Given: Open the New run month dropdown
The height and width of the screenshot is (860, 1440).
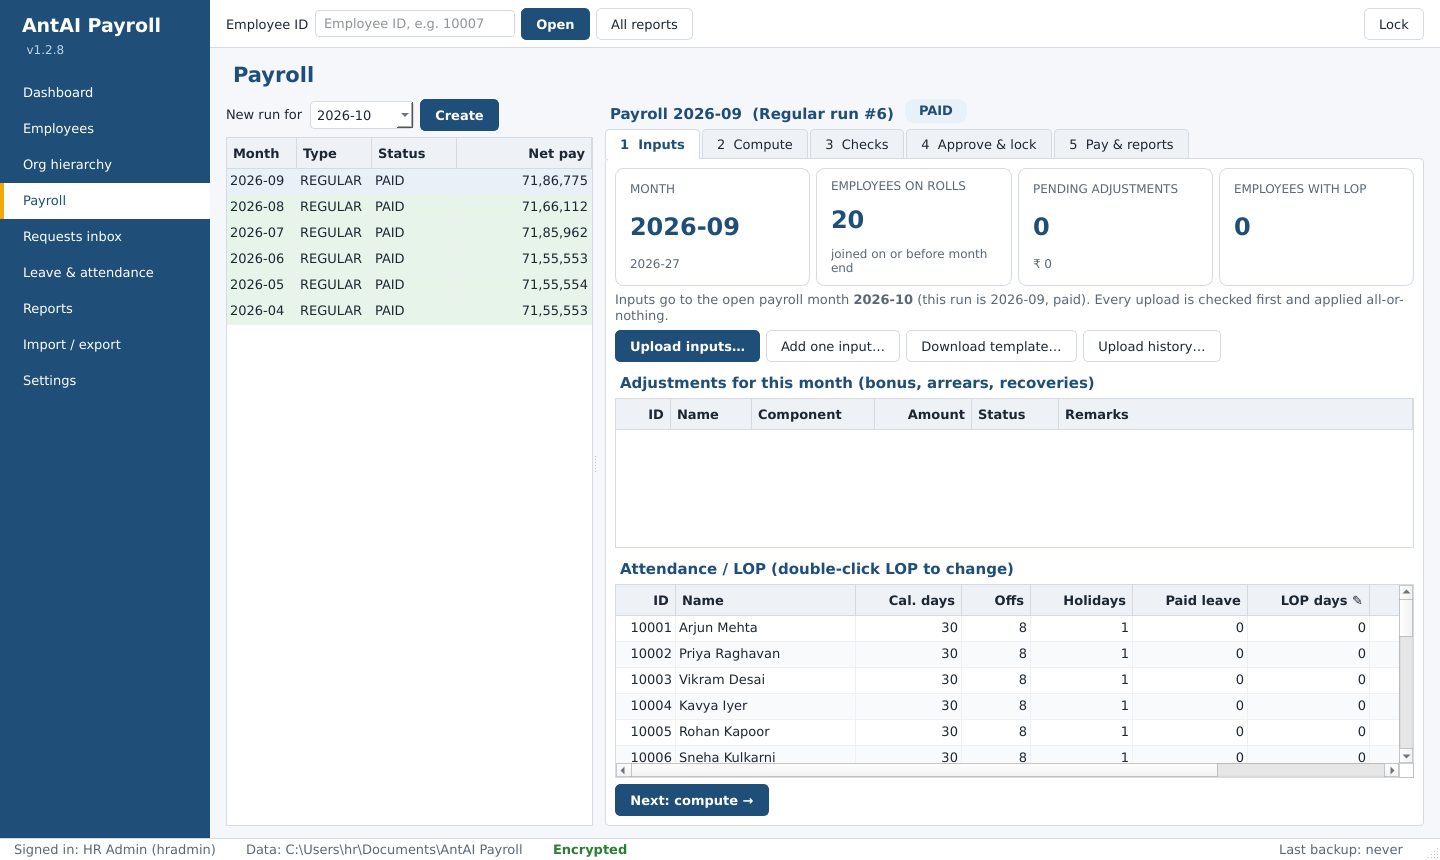Looking at the screenshot, I should pos(361,115).
